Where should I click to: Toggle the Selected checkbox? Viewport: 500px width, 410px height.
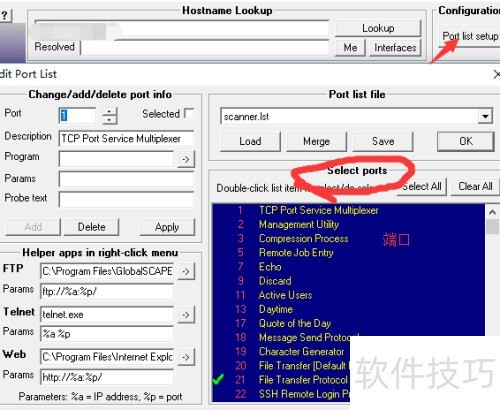pyautogui.click(x=189, y=113)
